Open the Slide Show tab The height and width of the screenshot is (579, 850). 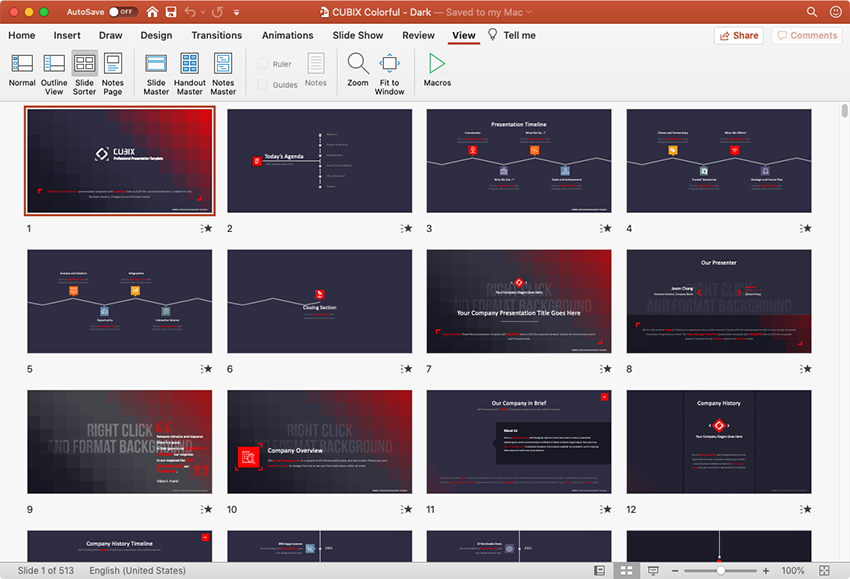tap(357, 35)
